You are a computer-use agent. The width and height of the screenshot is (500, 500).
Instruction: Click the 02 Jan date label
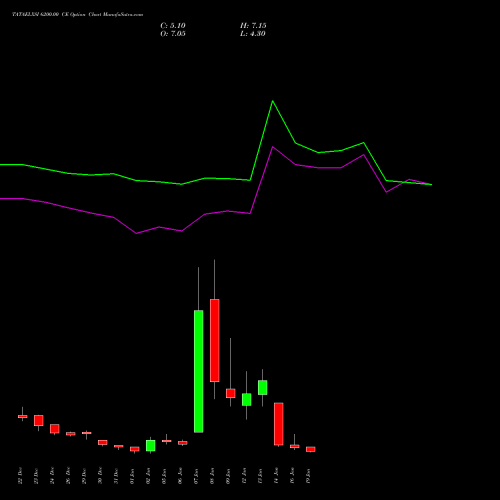(x=148, y=476)
